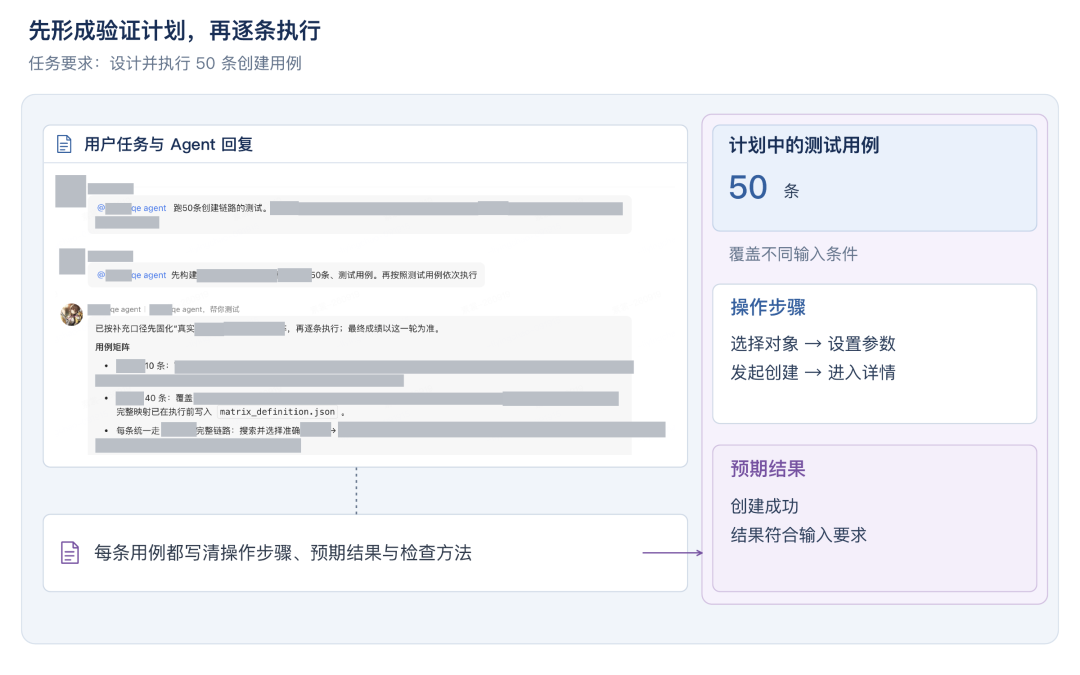The width and height of the screenshot is (1080, 675).
Task: Click the document icon beside 用户任务与 Agent 回复
Action: (x=64, y=144)
